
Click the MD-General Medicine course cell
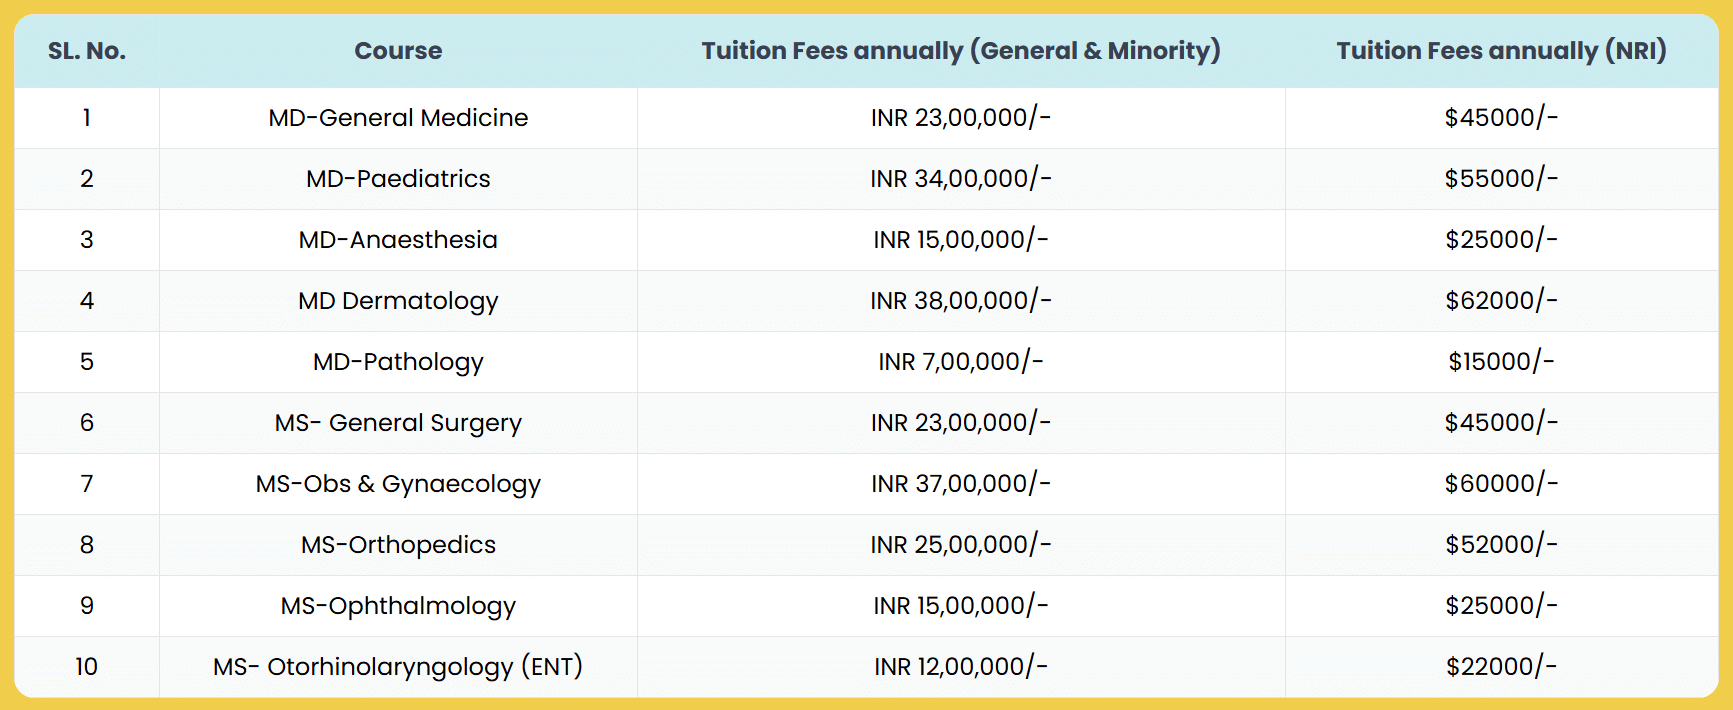[x=398, y=118]
